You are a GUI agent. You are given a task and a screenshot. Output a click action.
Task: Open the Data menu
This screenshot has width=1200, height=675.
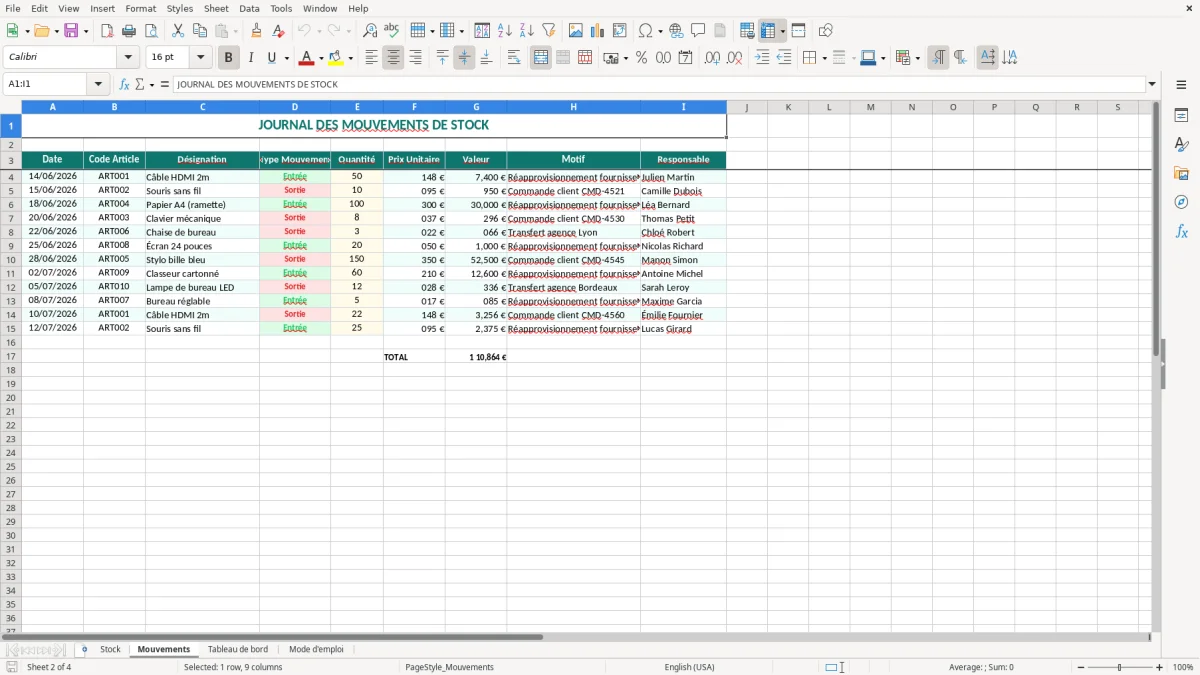(x=249, y=8)
